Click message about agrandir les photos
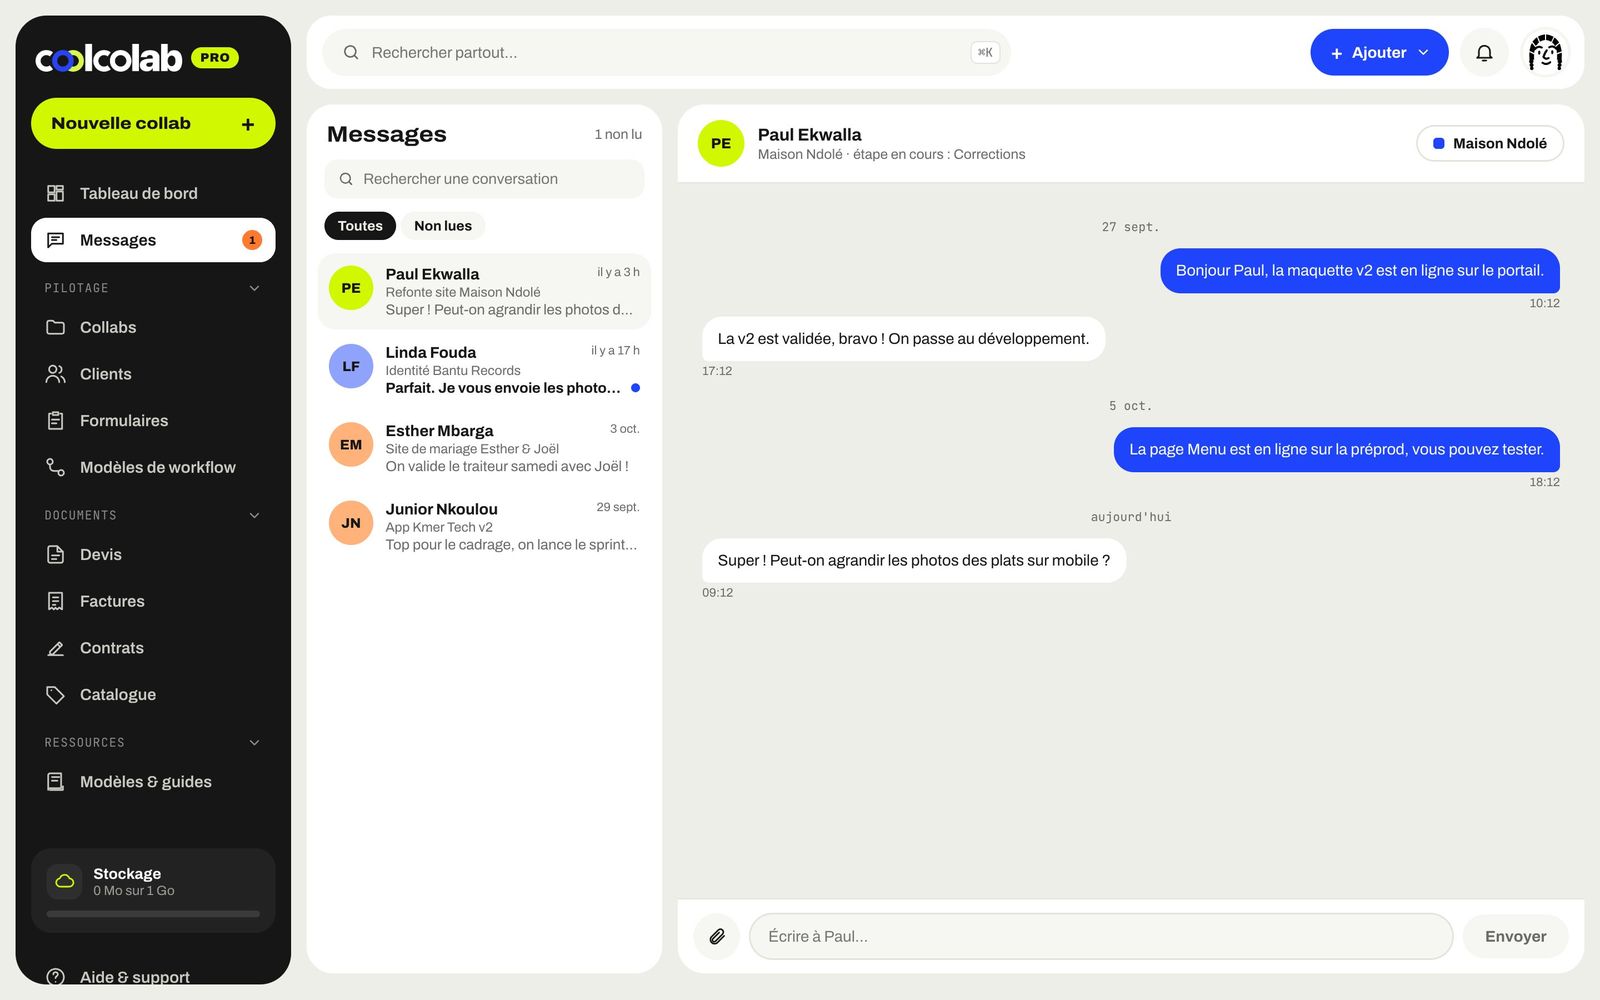 [913, 561]
